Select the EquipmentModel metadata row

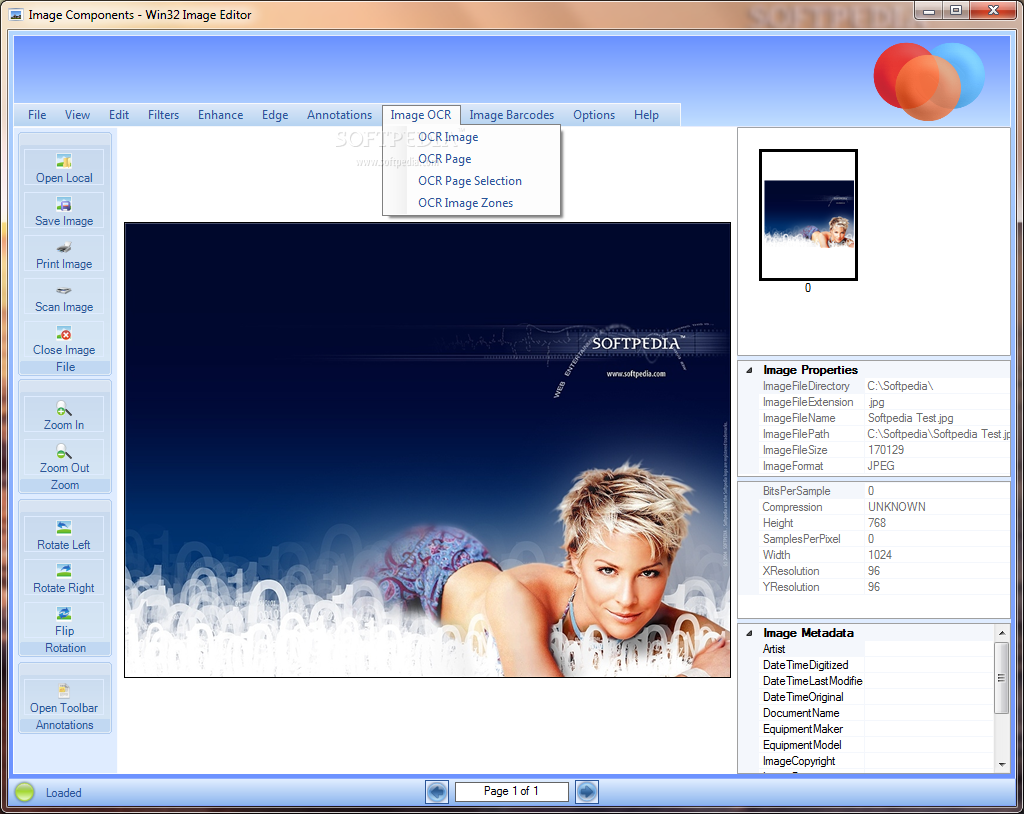tap(877, 745)
